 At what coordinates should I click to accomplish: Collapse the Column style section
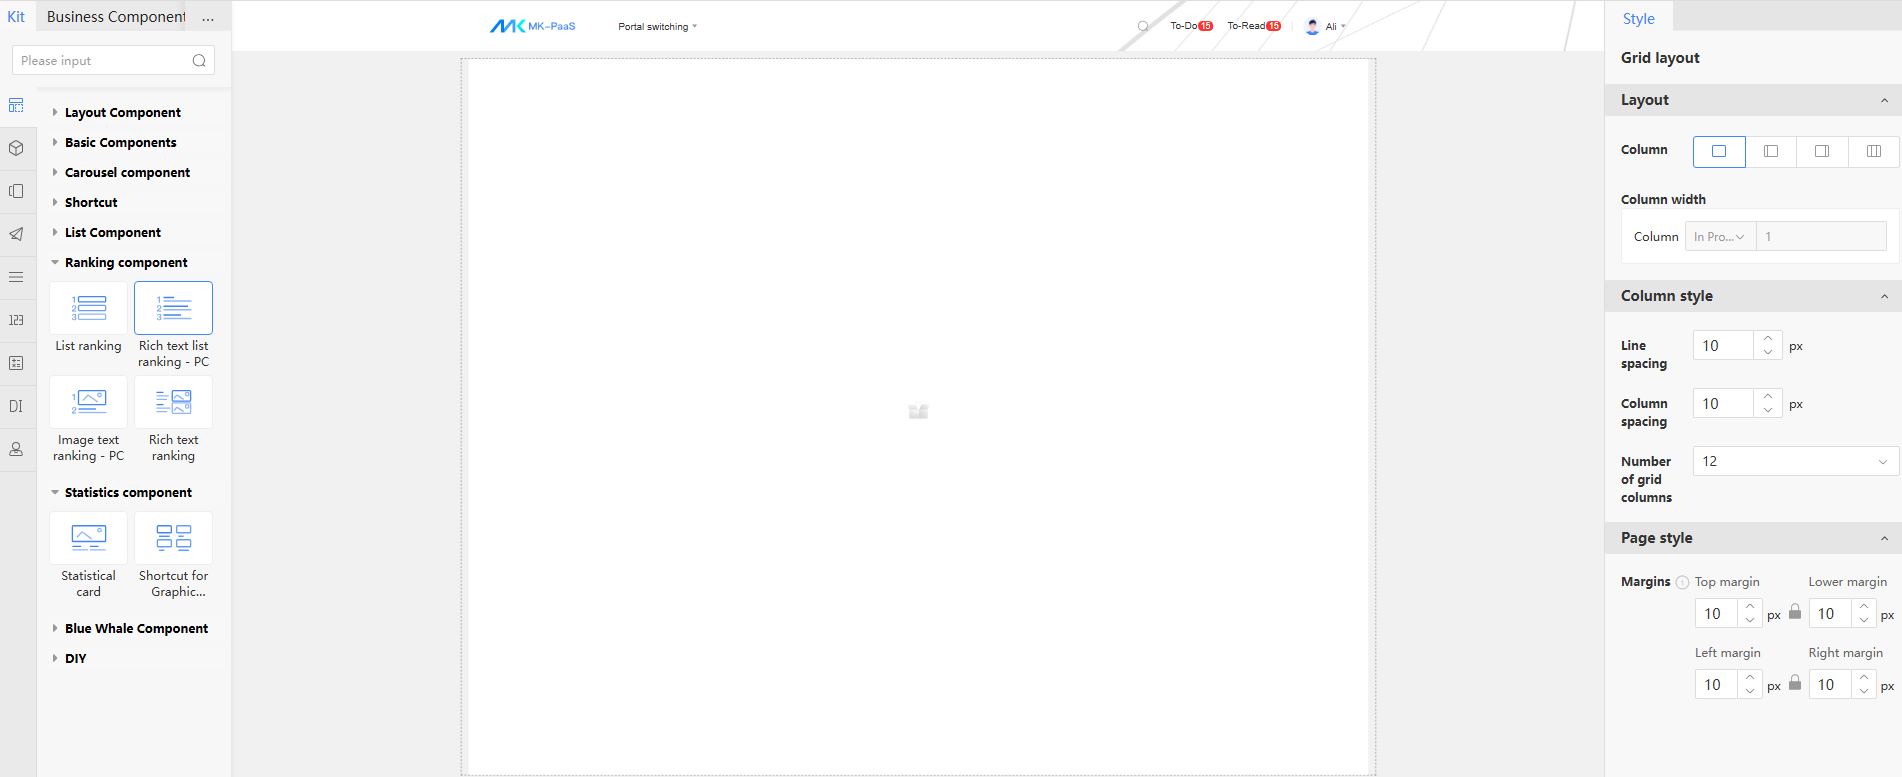(x=1884, y=296)
